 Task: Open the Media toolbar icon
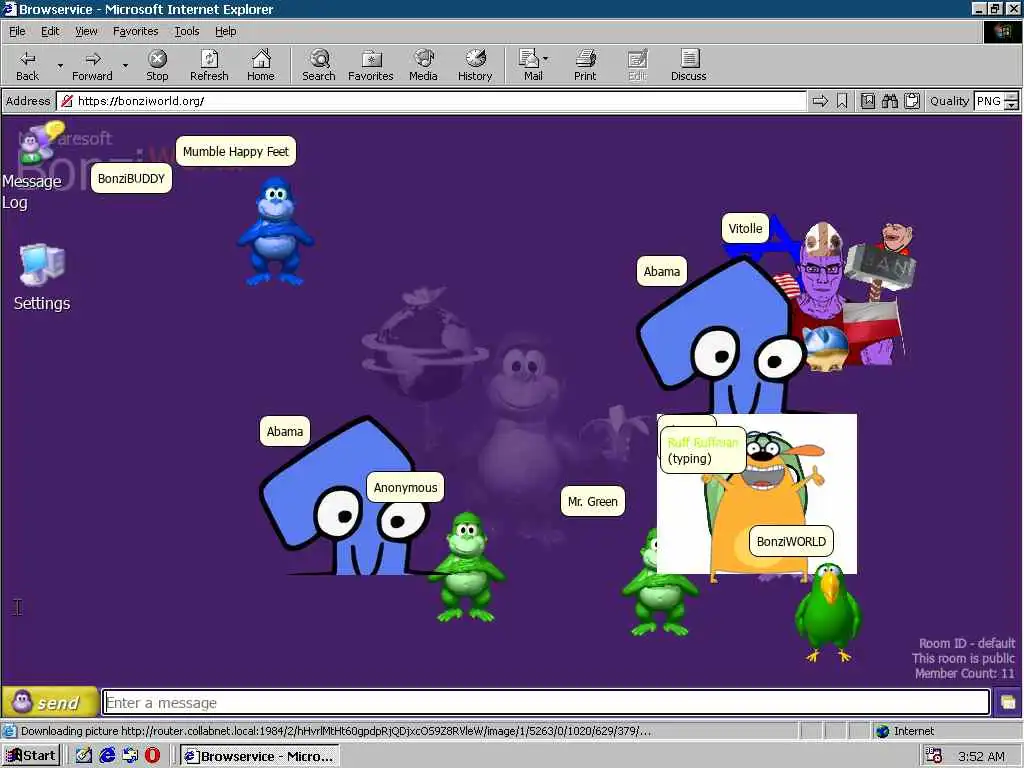coord(423,65)
